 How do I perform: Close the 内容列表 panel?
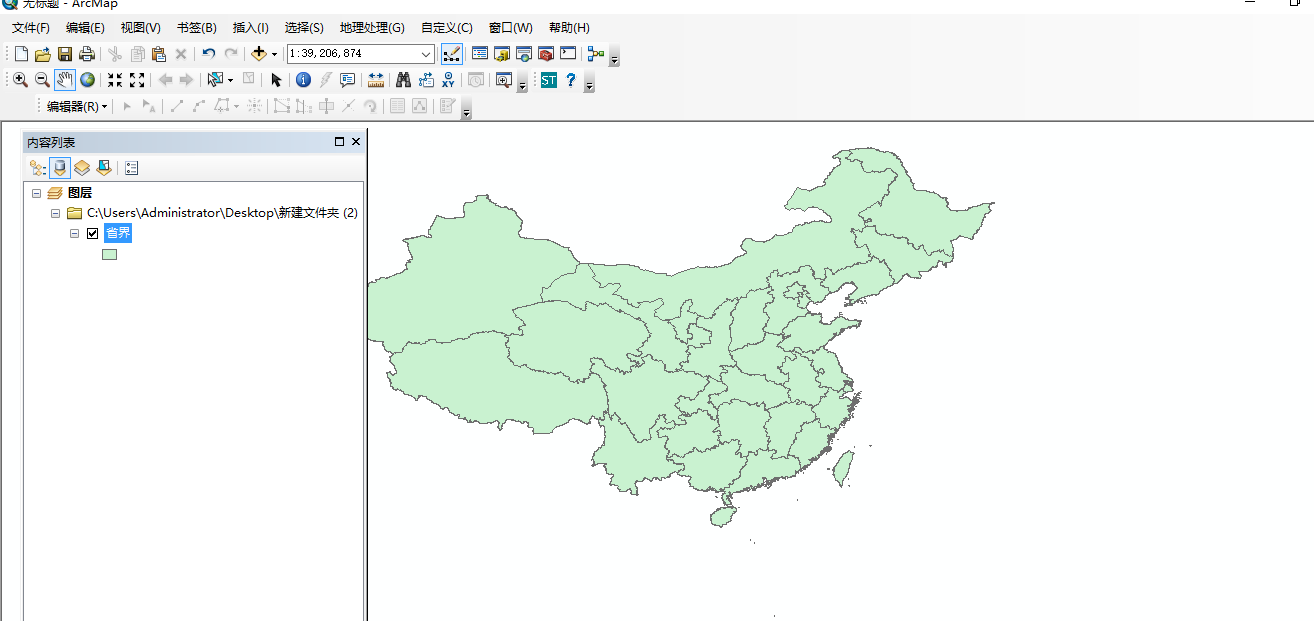tap(356, 142)
